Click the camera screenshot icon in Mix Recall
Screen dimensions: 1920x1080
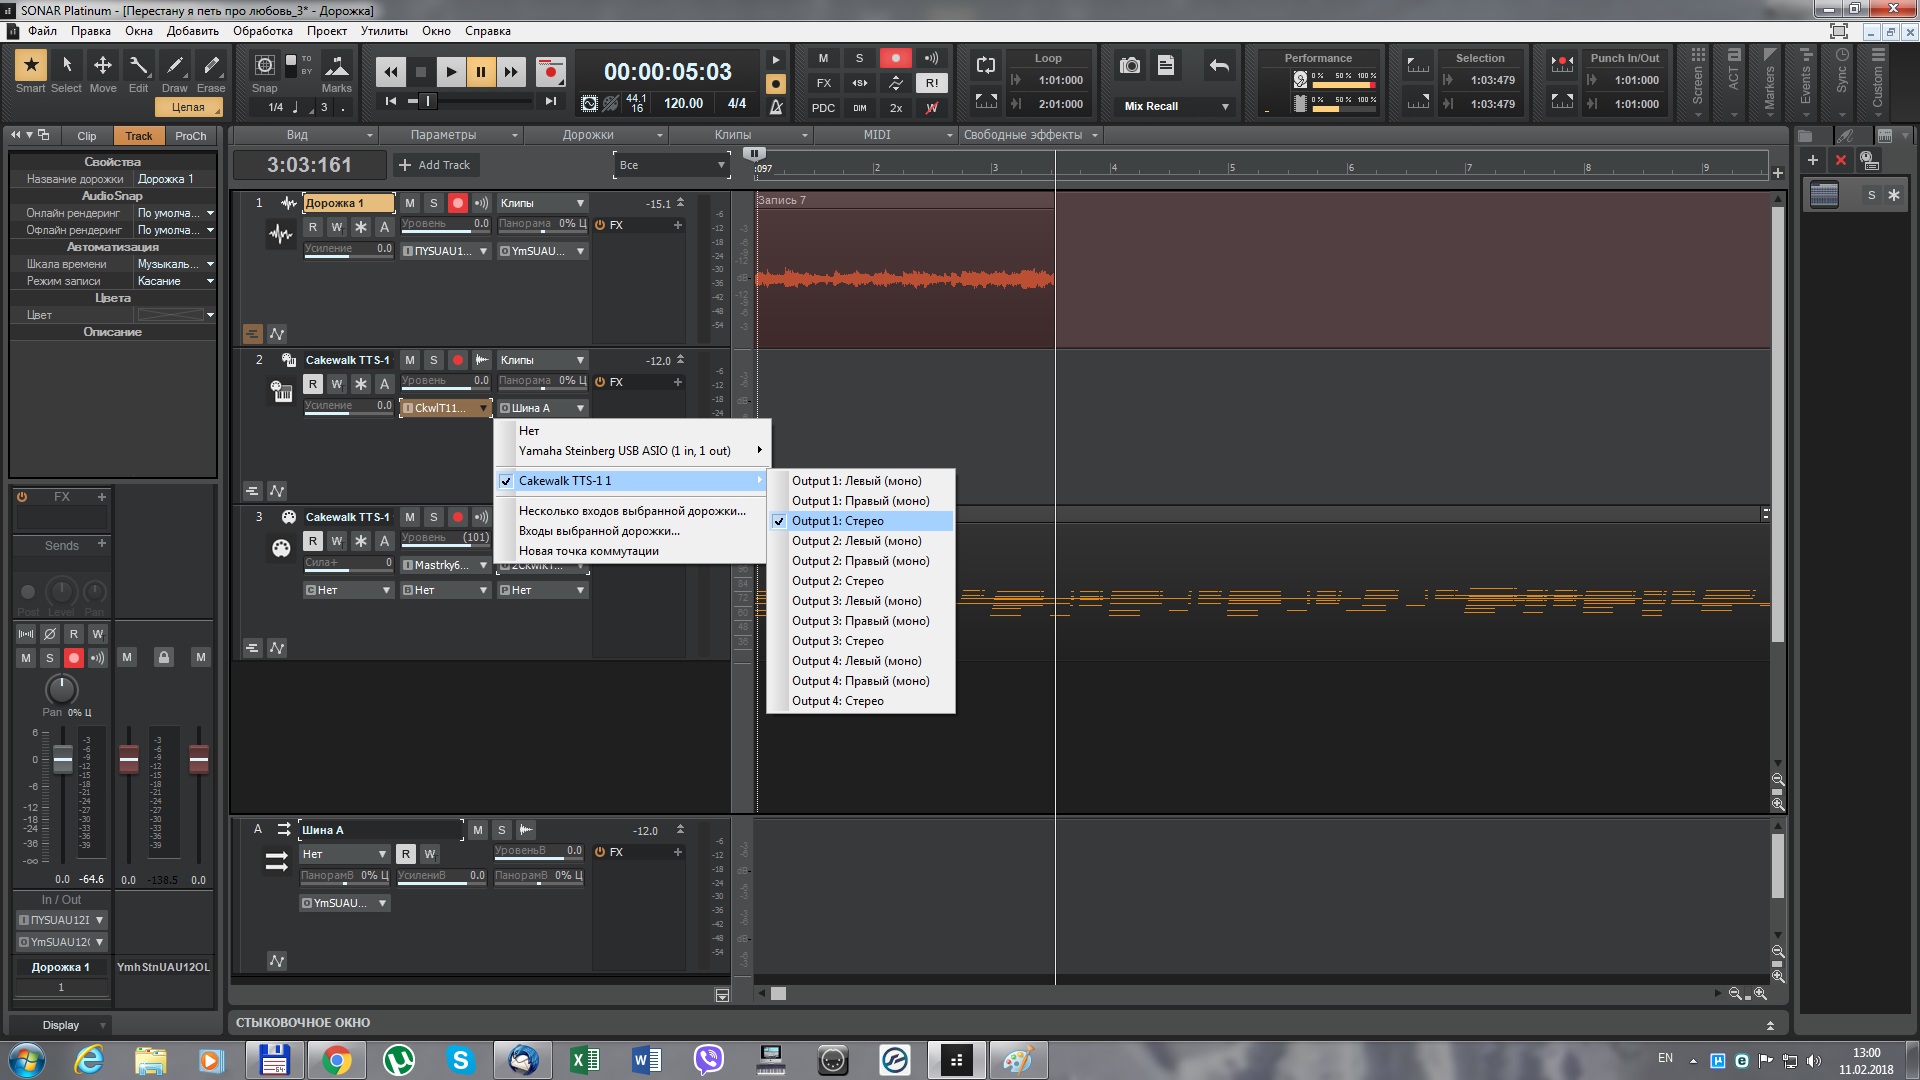(1130, 66)
